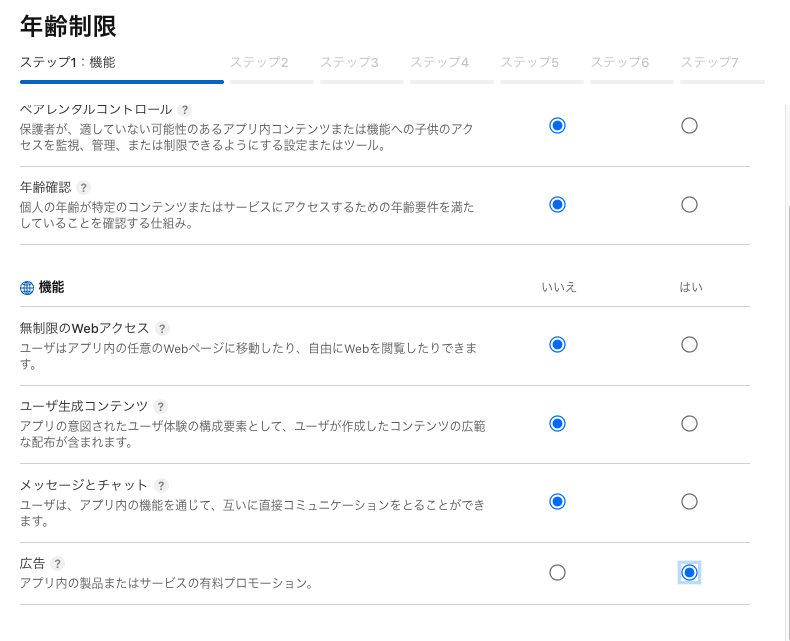Select はい for ペアレンタルコントロール
The image size is (790, 641).
click(689, 125)
